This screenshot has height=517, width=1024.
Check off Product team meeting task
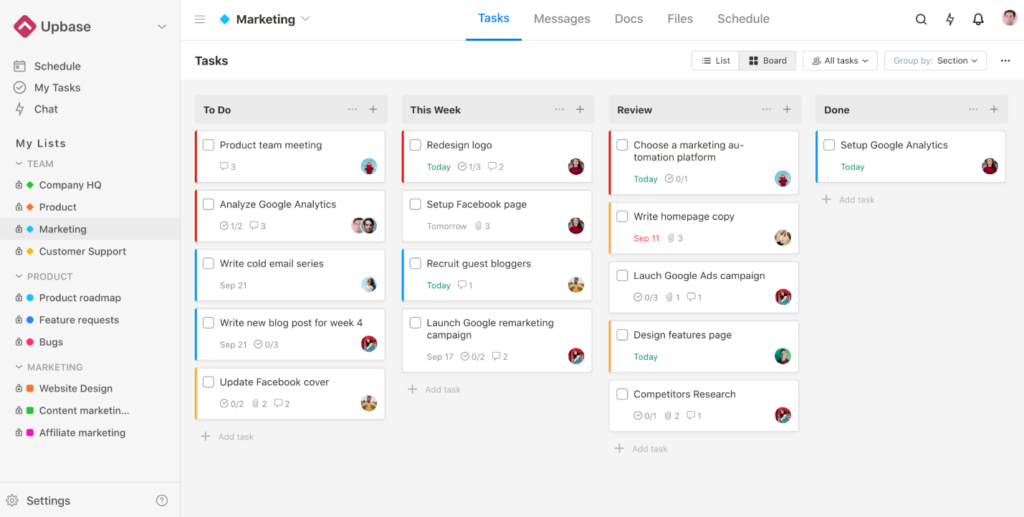coord(208,145)
